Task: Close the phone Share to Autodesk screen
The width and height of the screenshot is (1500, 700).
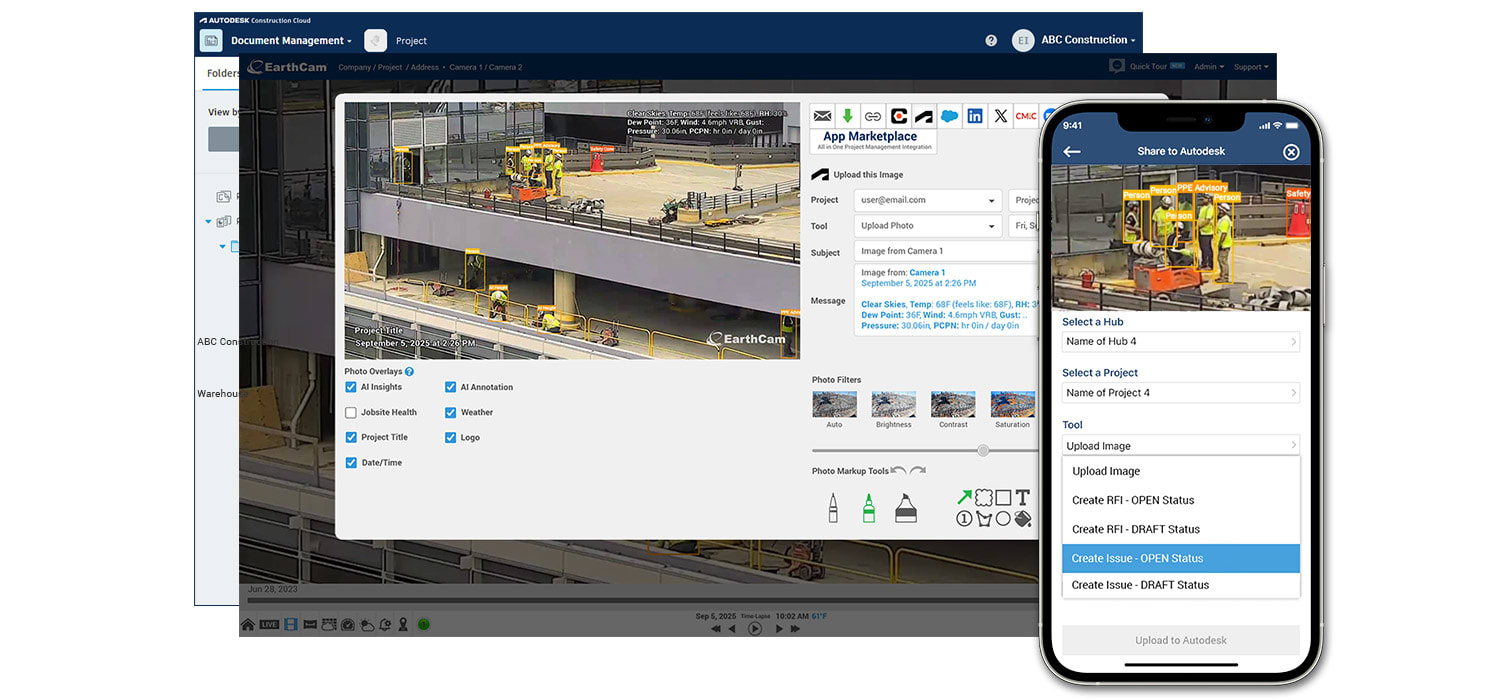Action: point(1291,152)
